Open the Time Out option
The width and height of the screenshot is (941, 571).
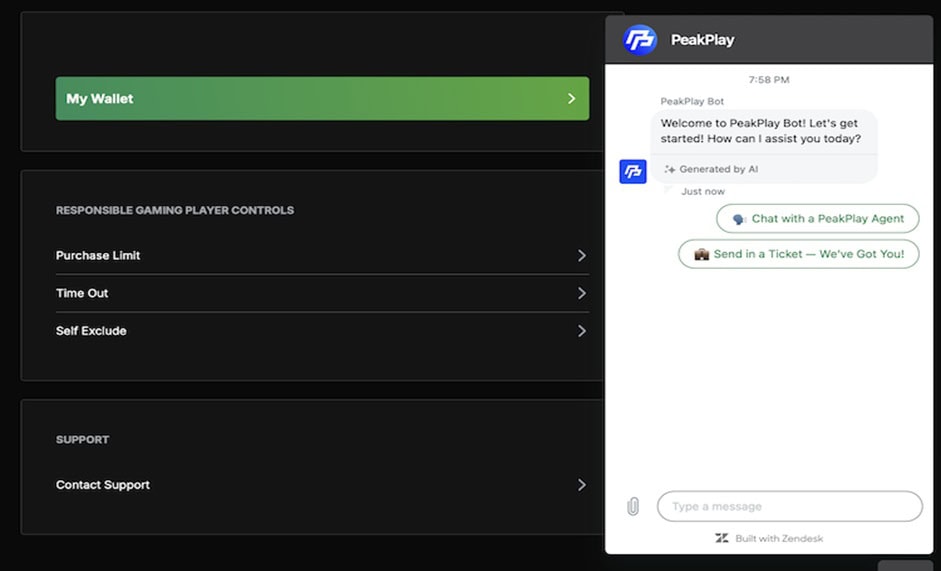[x=322, y=293]
